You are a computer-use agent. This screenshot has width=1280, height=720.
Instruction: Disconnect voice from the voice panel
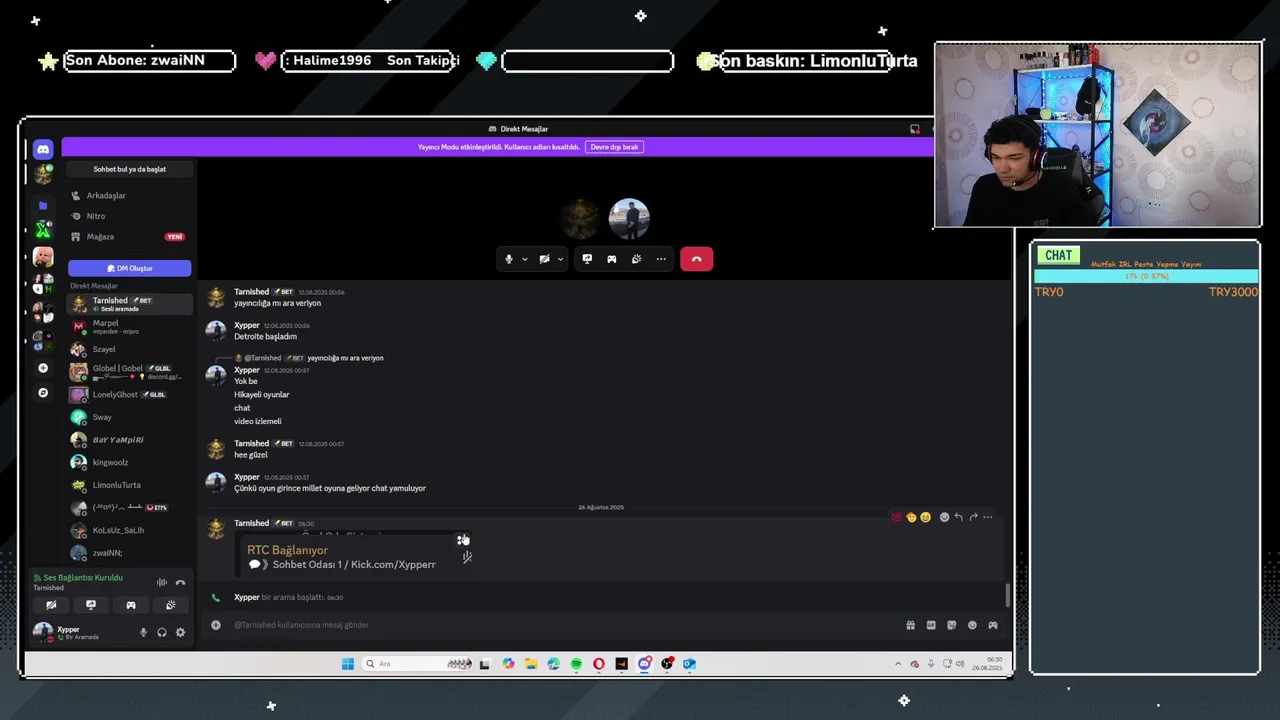tap(180, 582)
